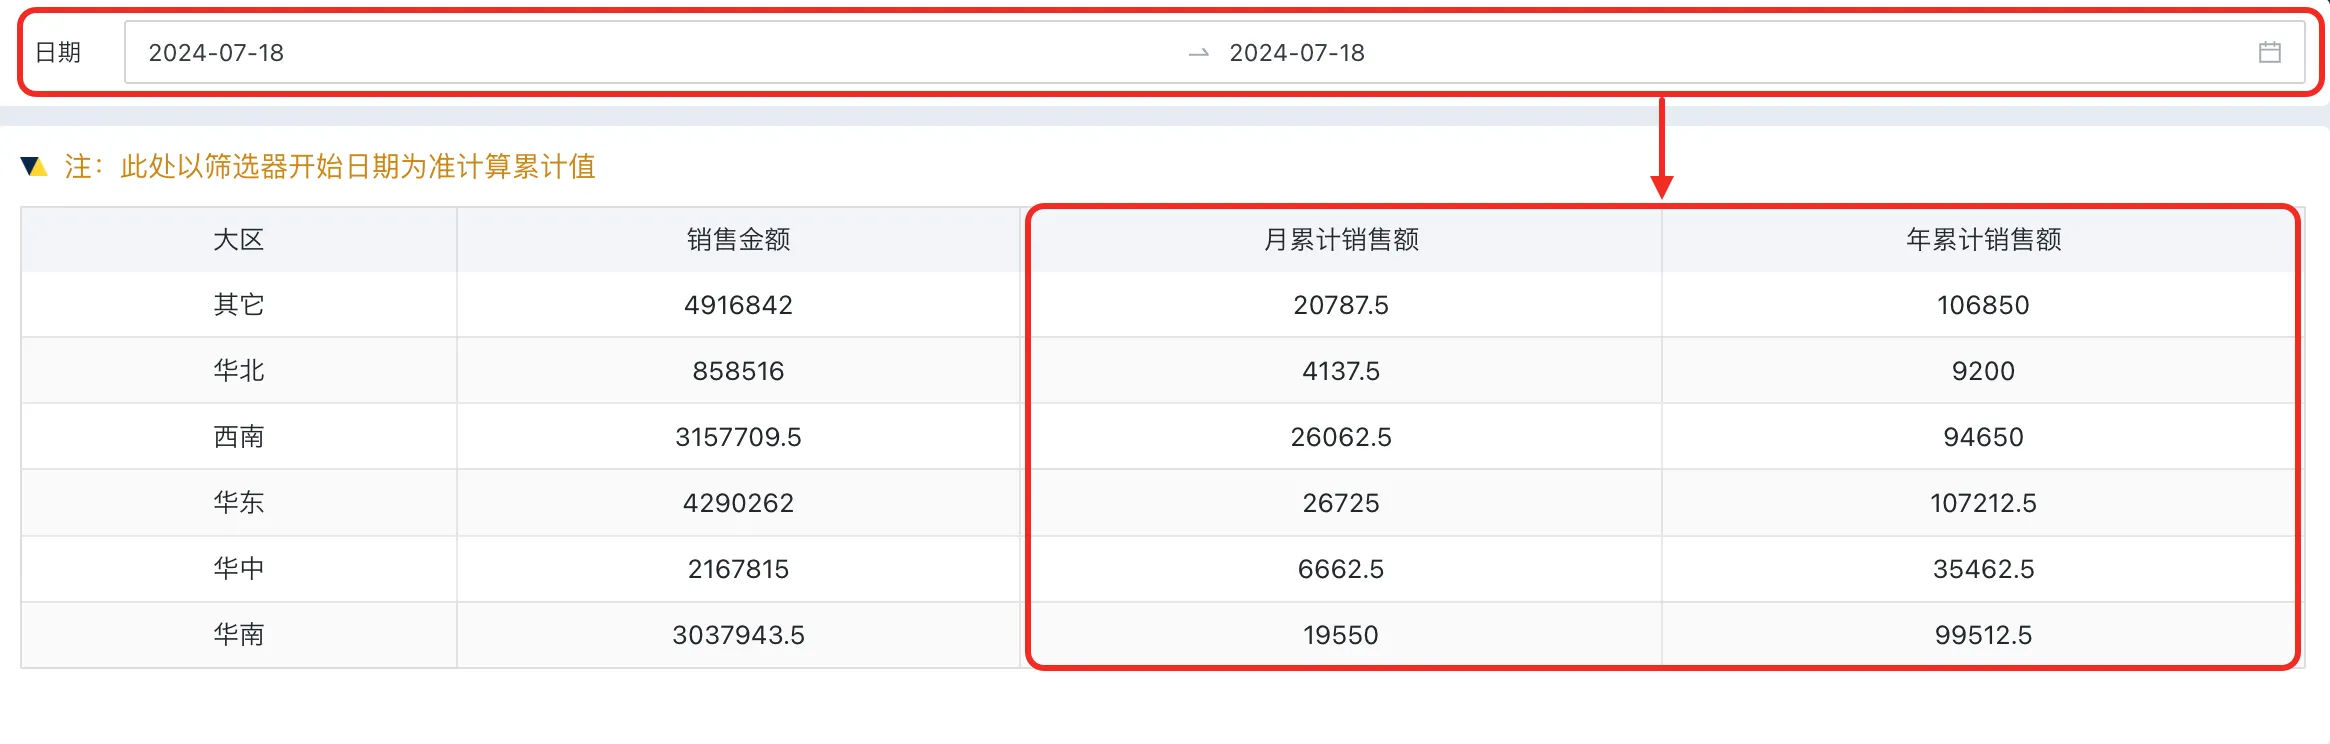Viewport: 2330px width, 744px height.
Task: Click the orange note about 累计值 calculation
Action: pyautogui.click(x=330, y=166)
